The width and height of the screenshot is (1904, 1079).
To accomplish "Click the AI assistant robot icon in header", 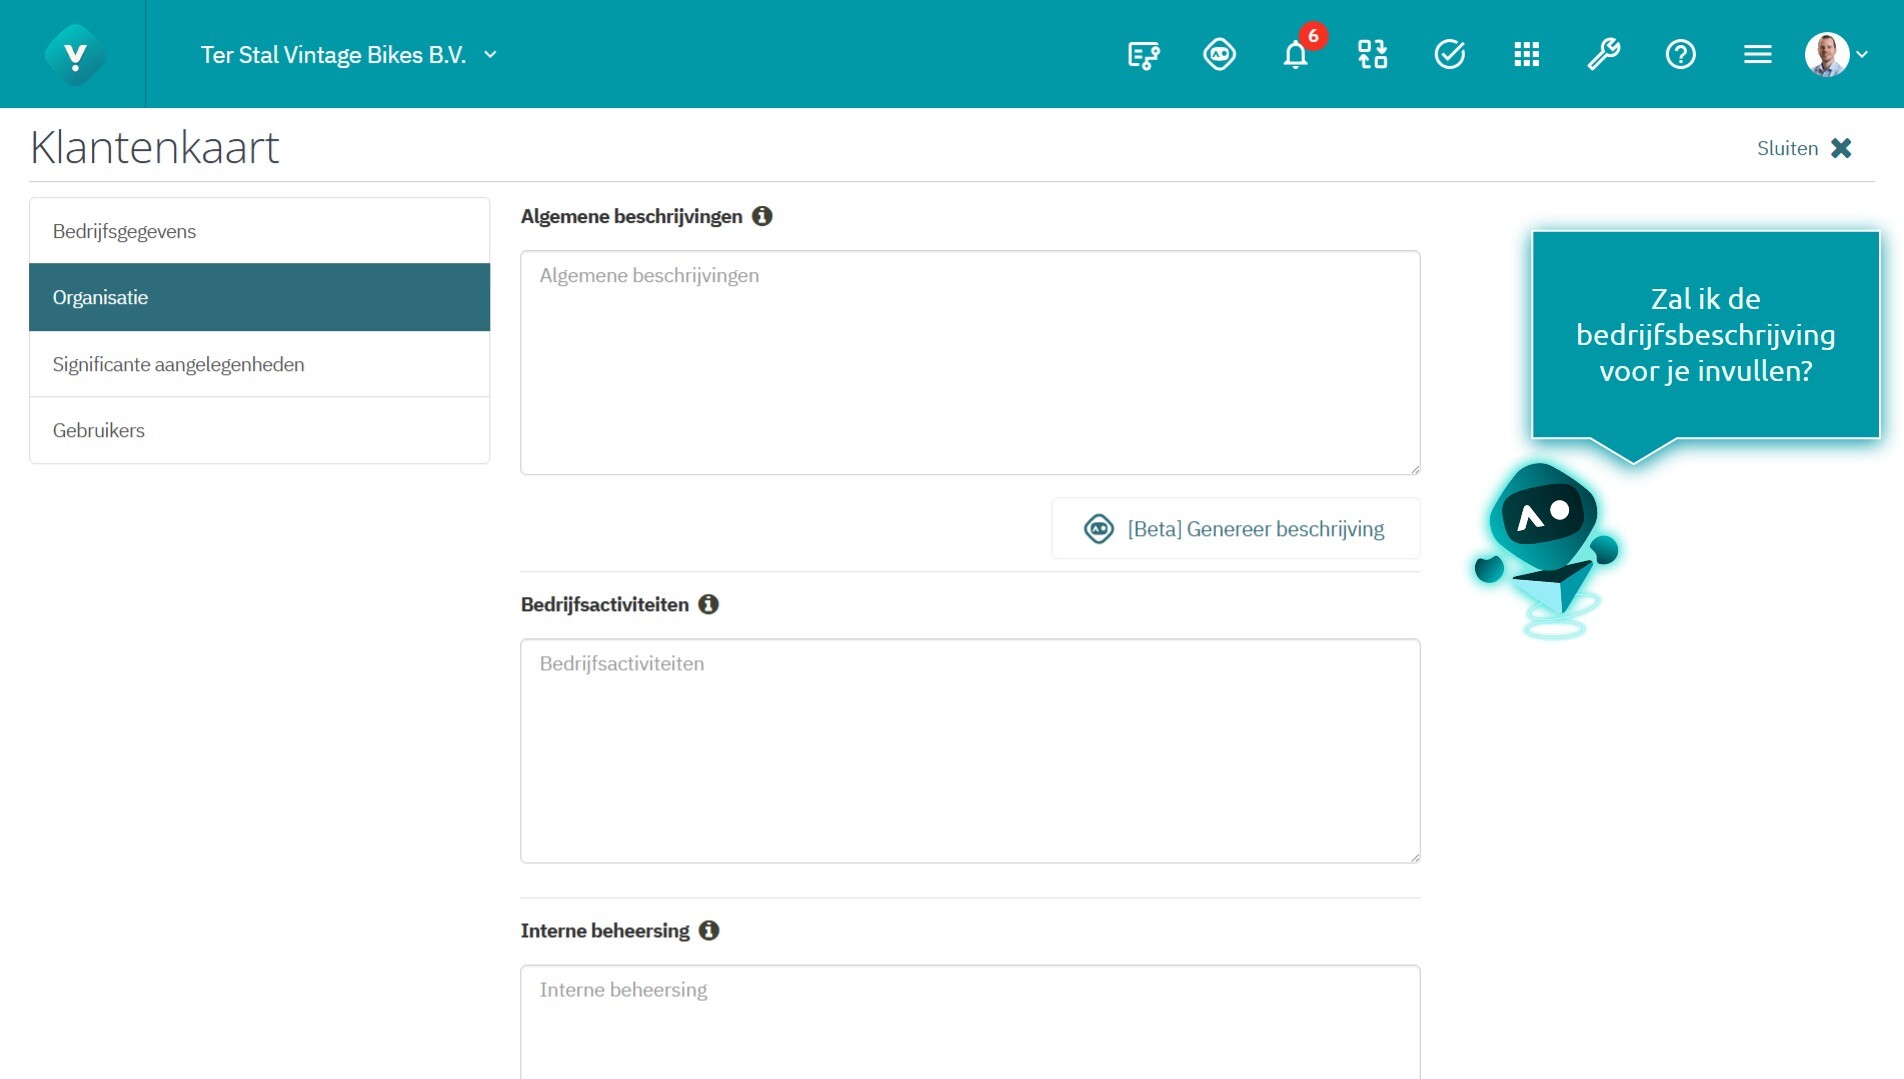I will click(1219, 54).
